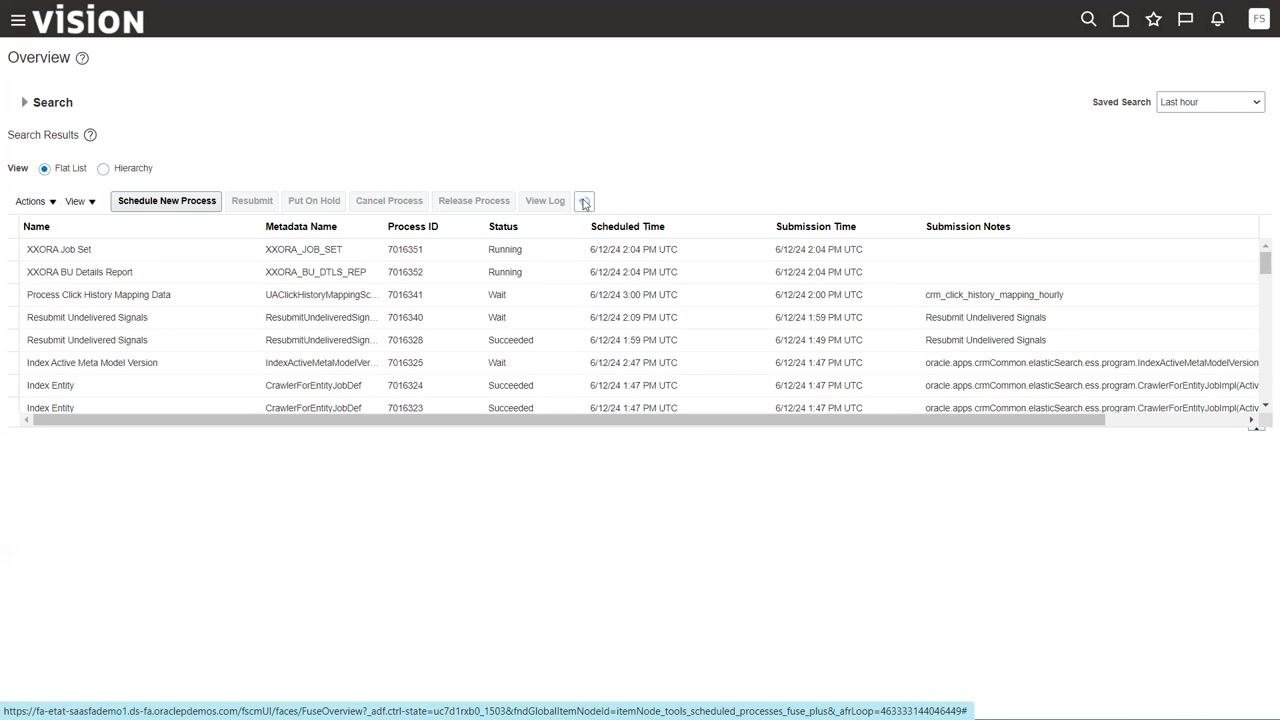The image size is (1280, 720).
Task: Open the View menu in table toolbar
Action: click(80, 201)
